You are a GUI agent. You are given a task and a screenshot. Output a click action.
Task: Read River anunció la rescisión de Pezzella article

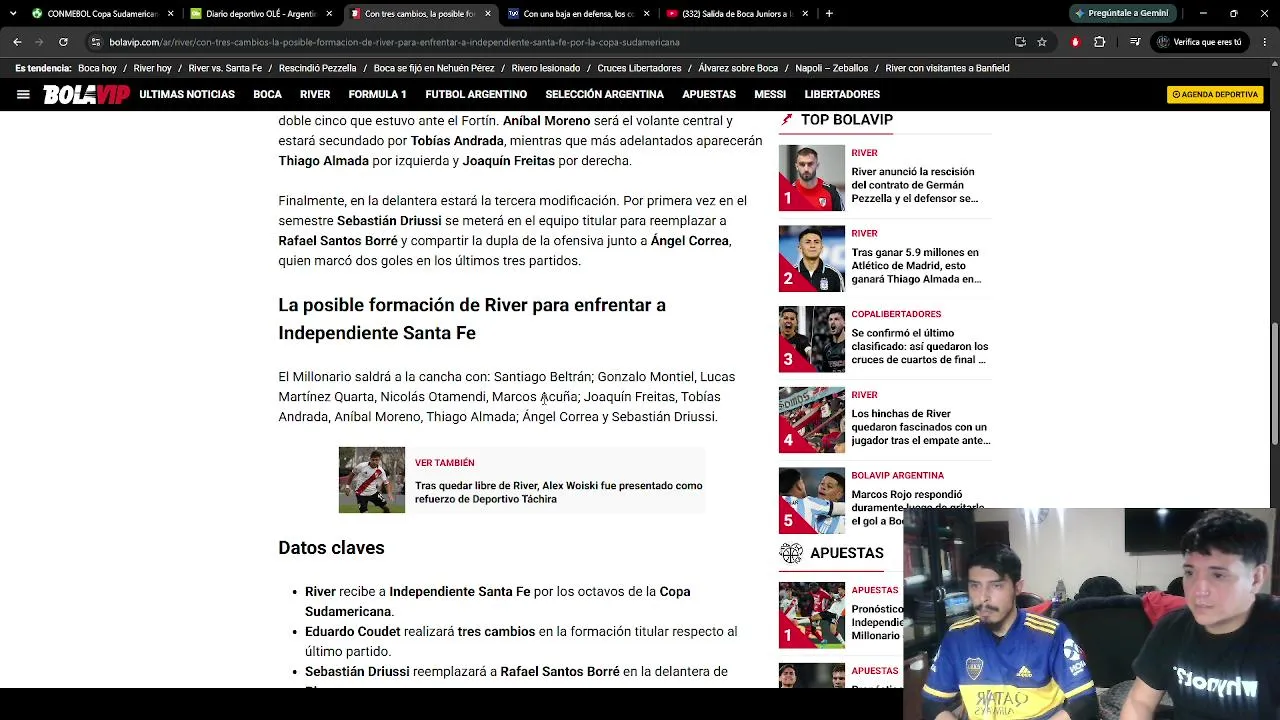point(915,185)
